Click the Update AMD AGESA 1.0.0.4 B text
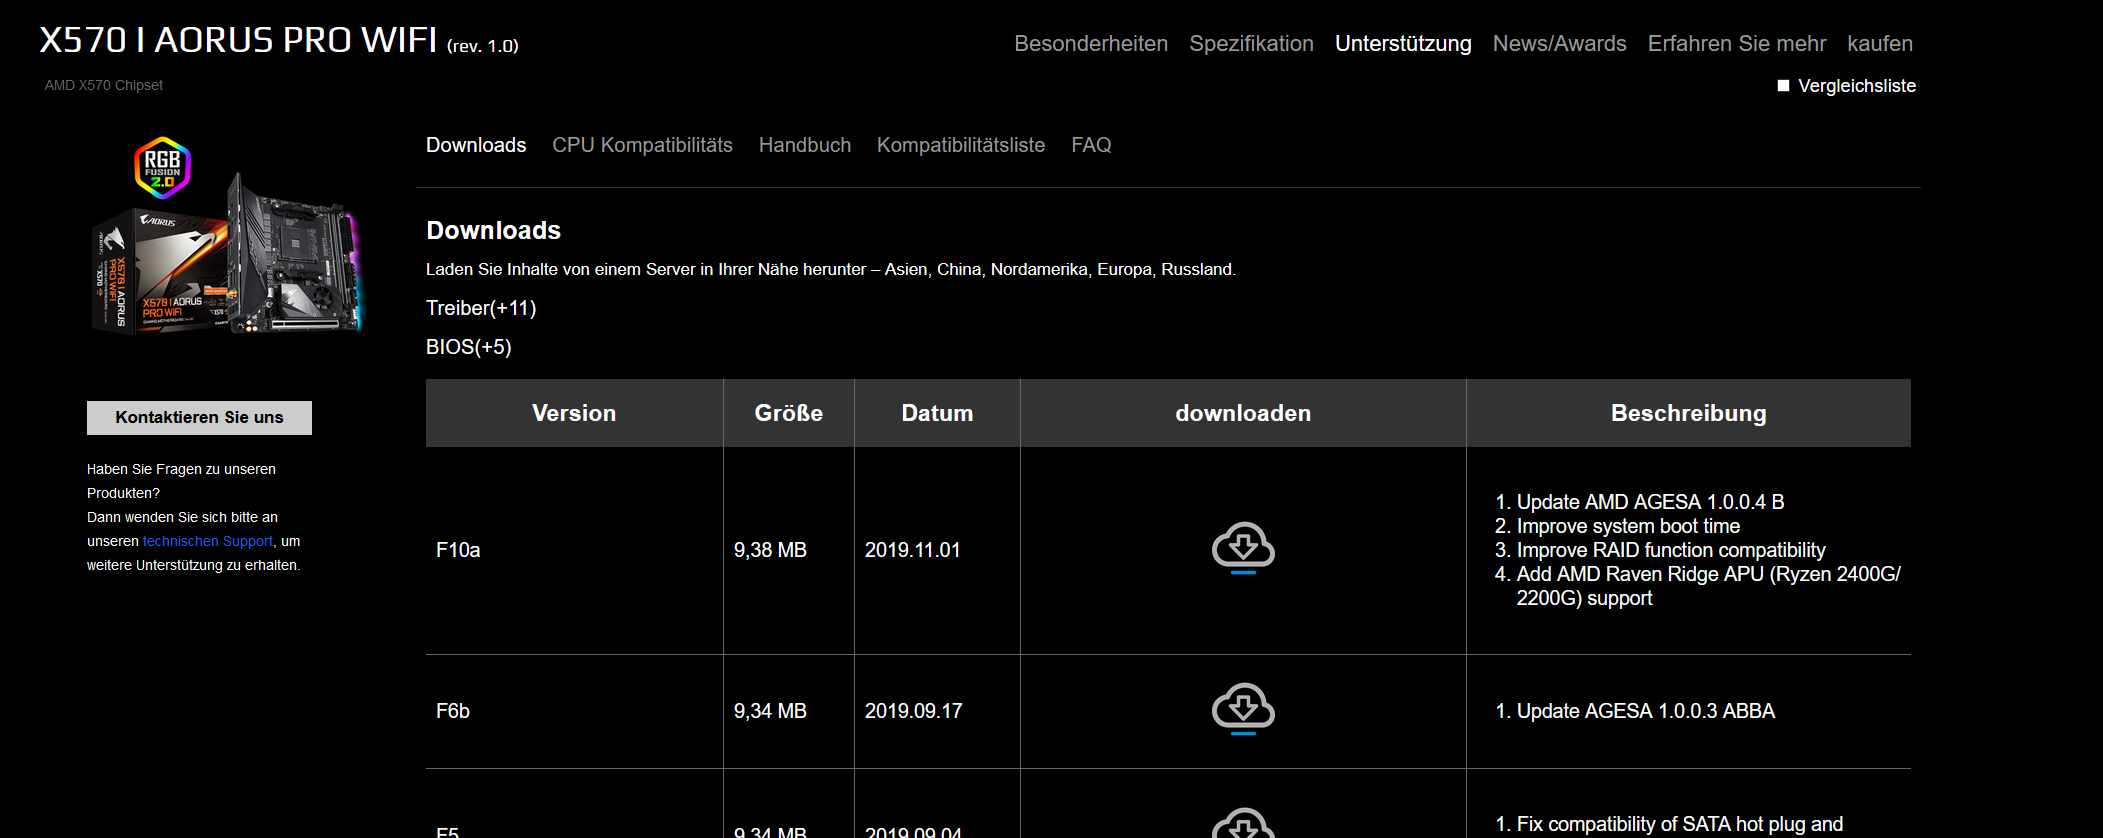The width and height of the screenshot is (2103, 838). point(1650,502)
